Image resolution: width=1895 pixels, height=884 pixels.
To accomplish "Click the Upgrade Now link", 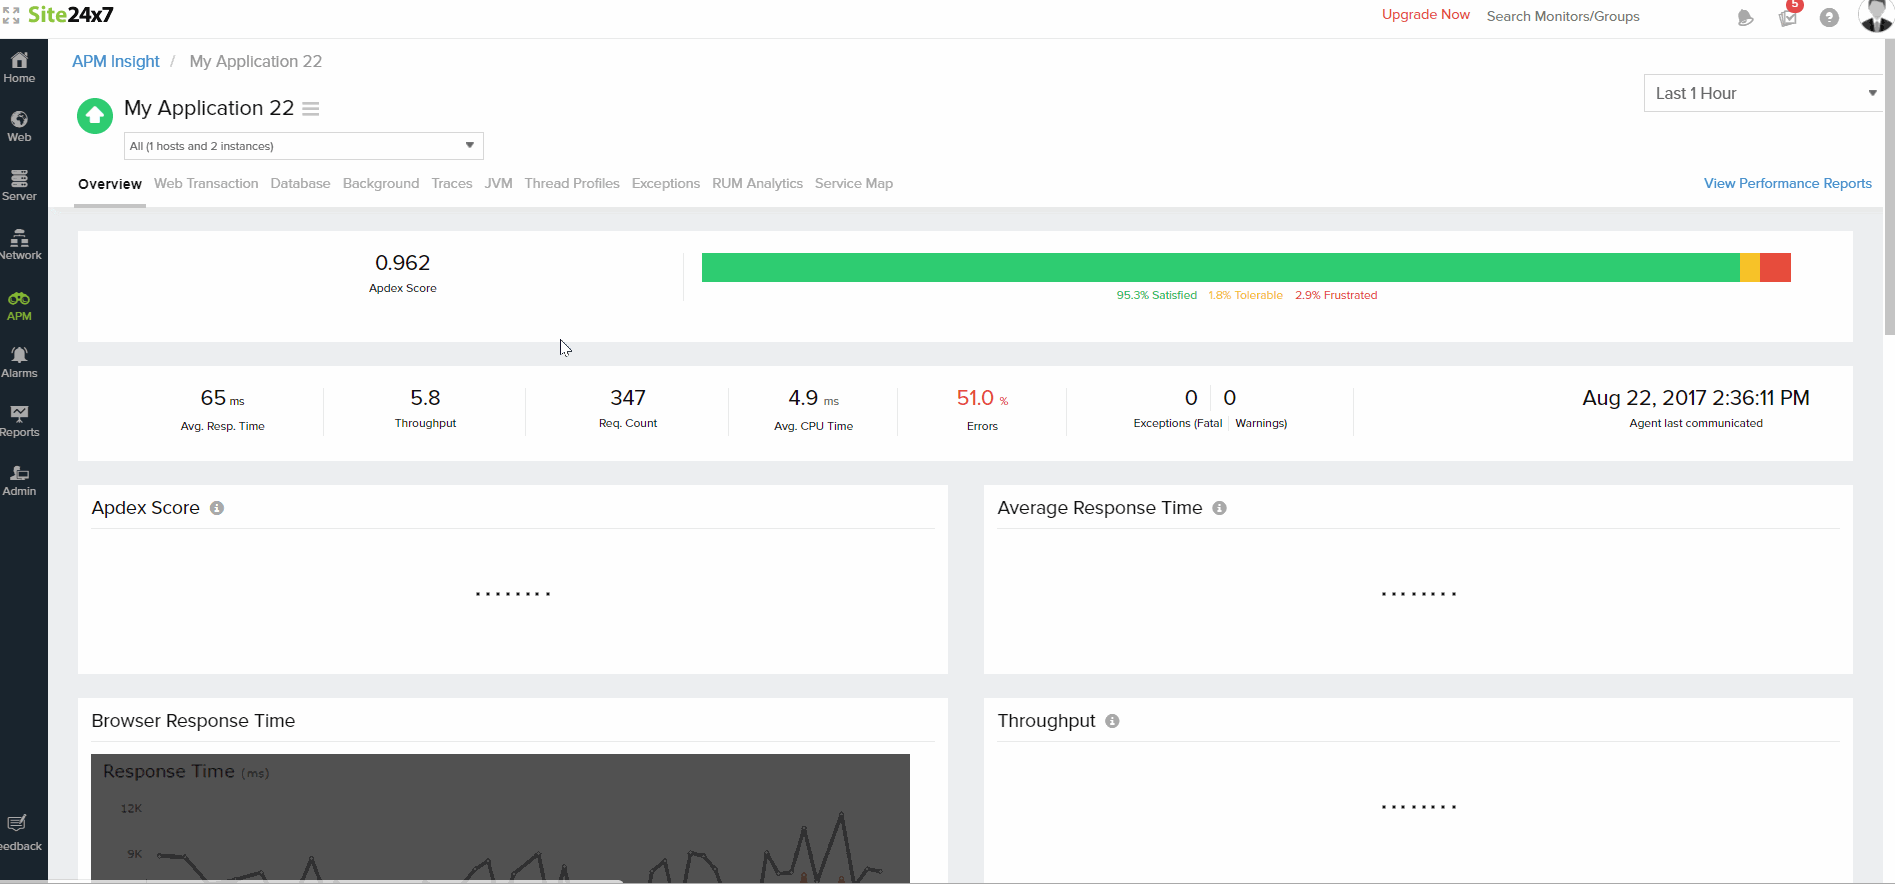I will click(x=1425, y=15).
